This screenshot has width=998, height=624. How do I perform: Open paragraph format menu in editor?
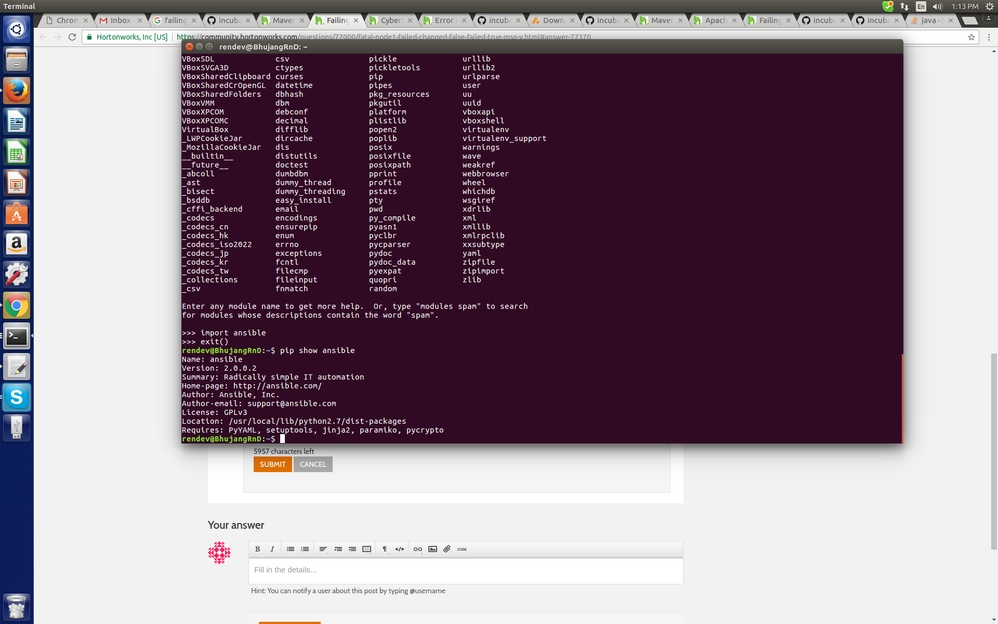coord(384,549)
